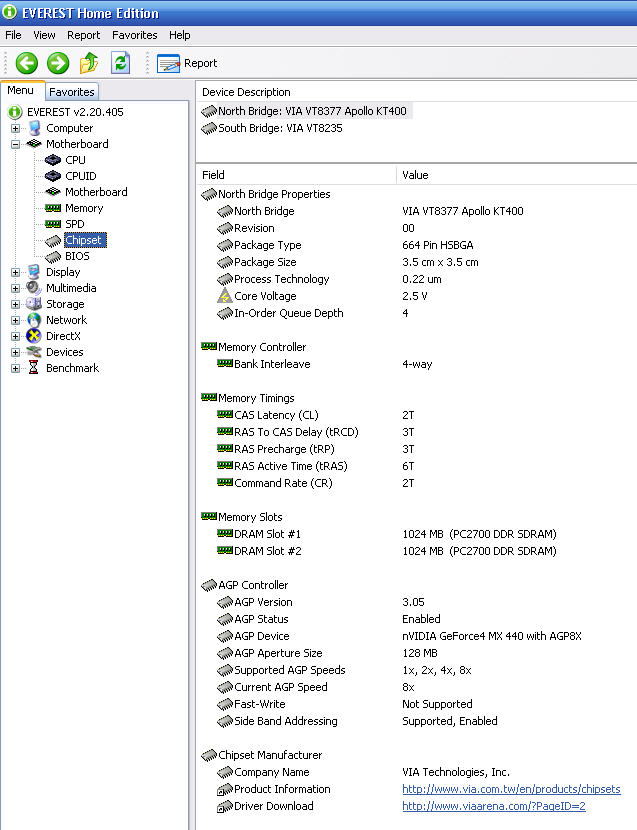Viewport: 637px width, 830px height.
Task: Select the Motherboard child item under Motherboard
Action: click(x=96, y=192)
